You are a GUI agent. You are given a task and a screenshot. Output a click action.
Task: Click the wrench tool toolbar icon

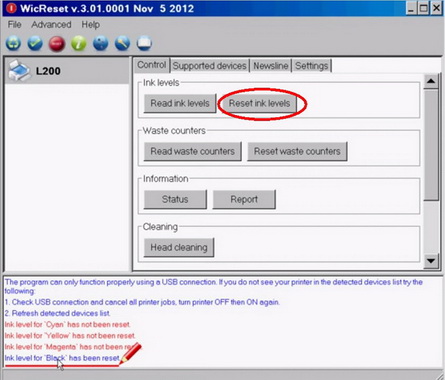(x=122, y=44)
